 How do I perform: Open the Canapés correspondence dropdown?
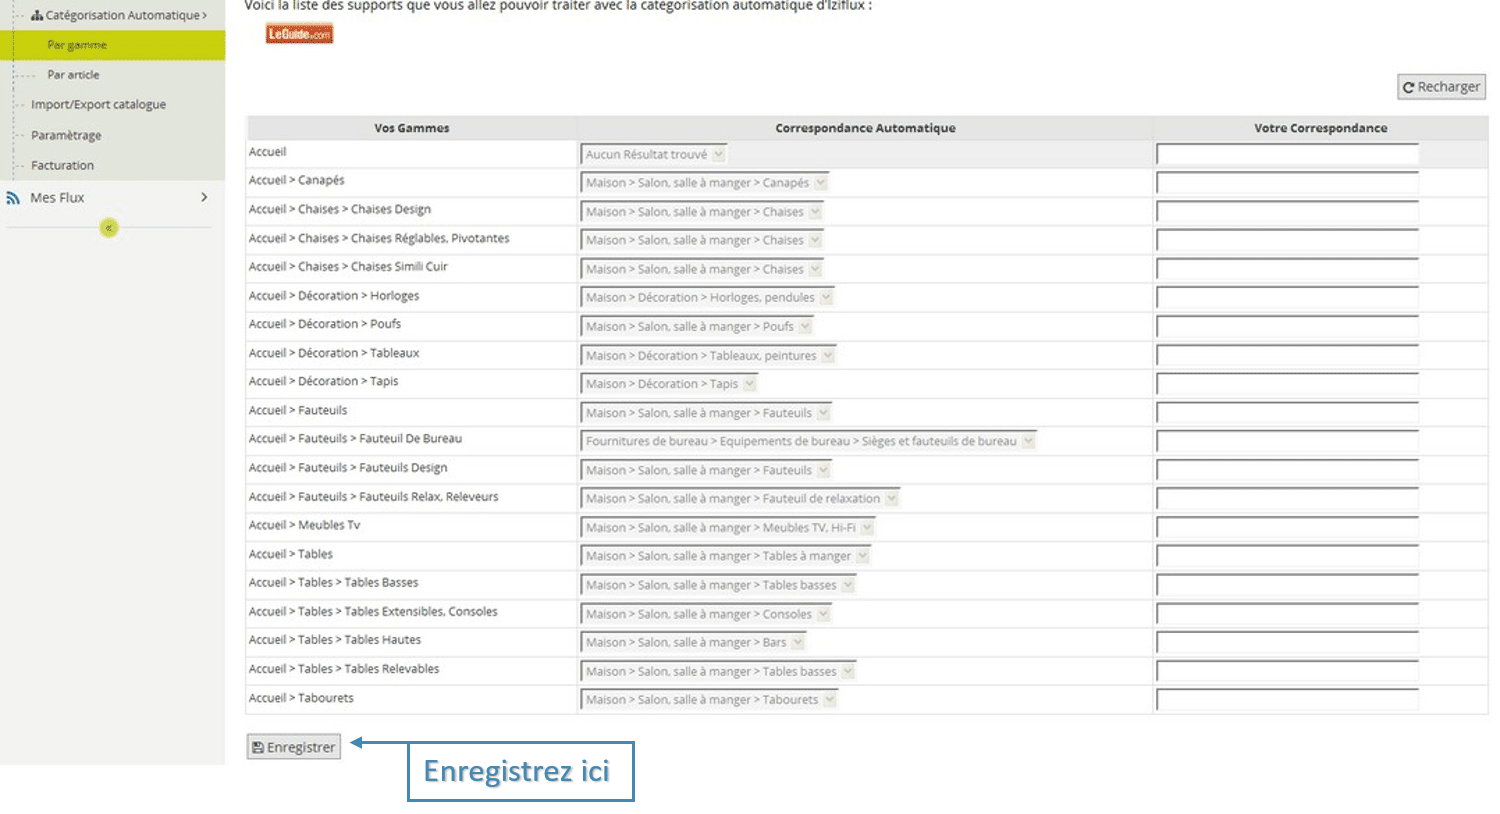[x=704, y=183]
